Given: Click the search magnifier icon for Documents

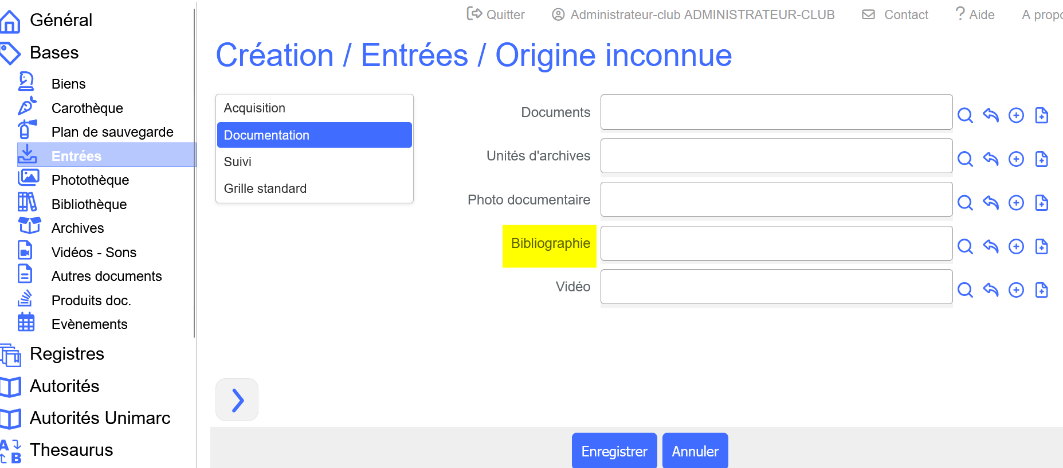Looking at the screenshot, I should pos(965,115).
